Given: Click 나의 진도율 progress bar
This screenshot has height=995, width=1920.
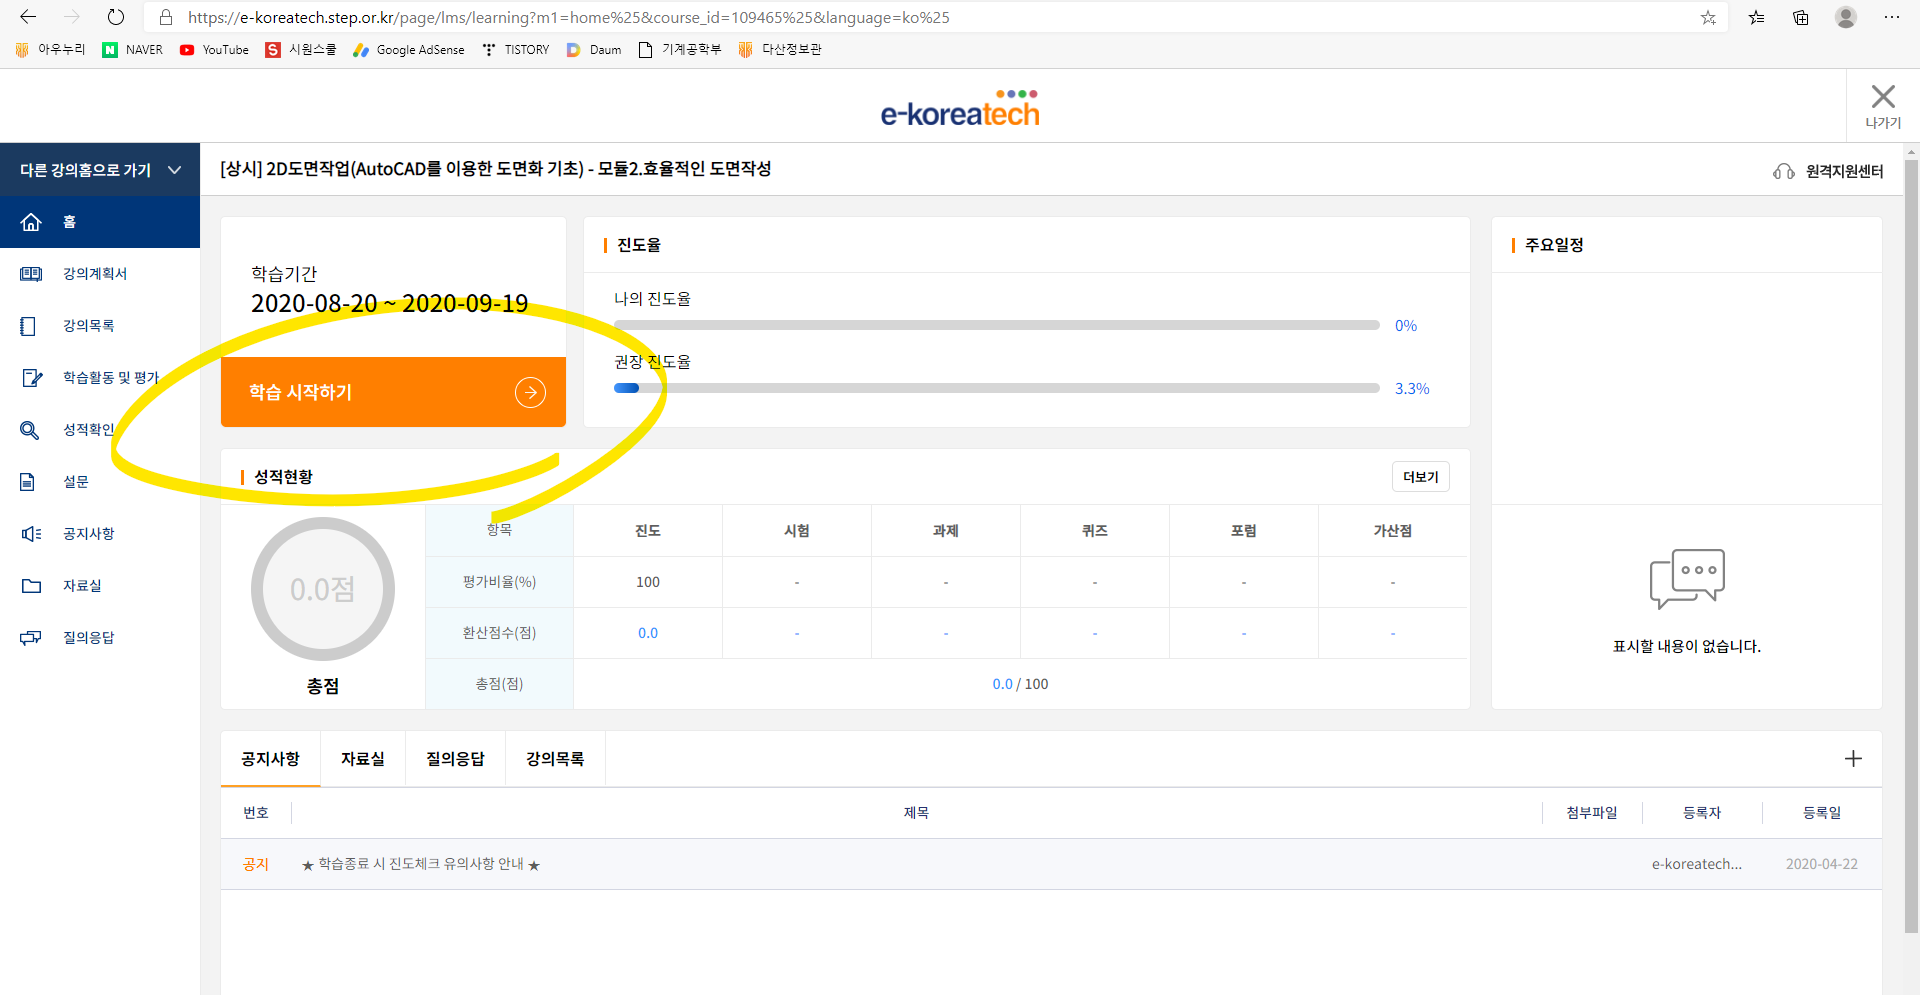Looking at the screenshot, I should pos(997,325).
